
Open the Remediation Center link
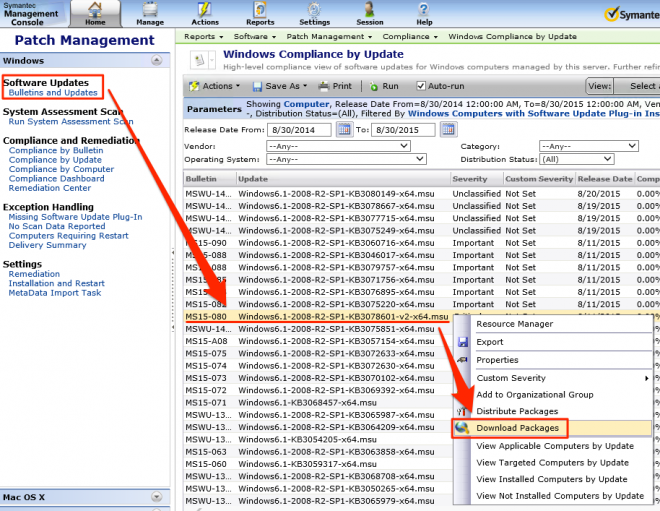pyautogui.click(x=50, y=188)
